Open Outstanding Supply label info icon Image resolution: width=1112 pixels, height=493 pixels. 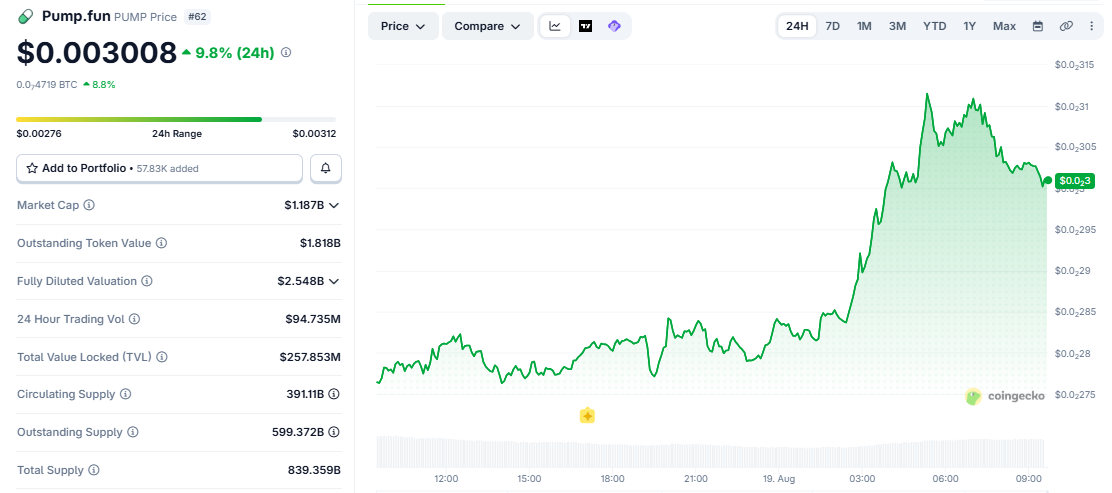(133, 432)
